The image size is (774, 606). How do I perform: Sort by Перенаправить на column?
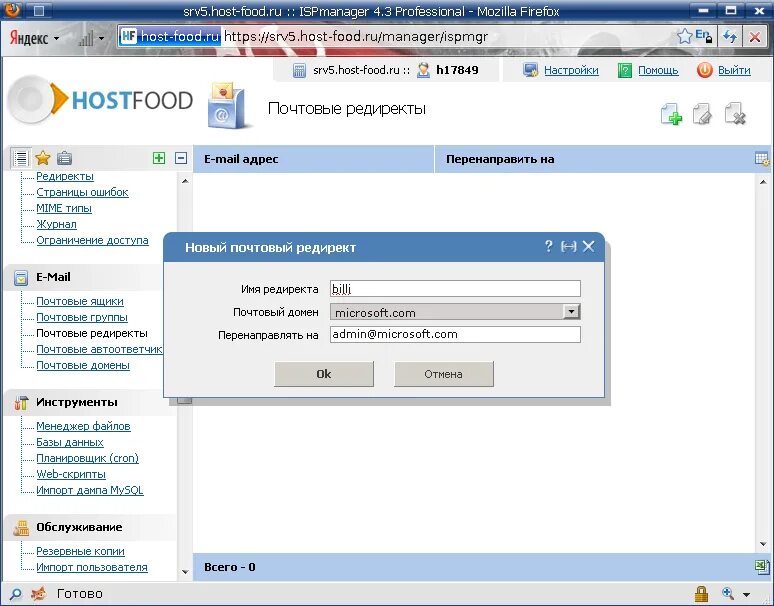(x=500, y=159)
